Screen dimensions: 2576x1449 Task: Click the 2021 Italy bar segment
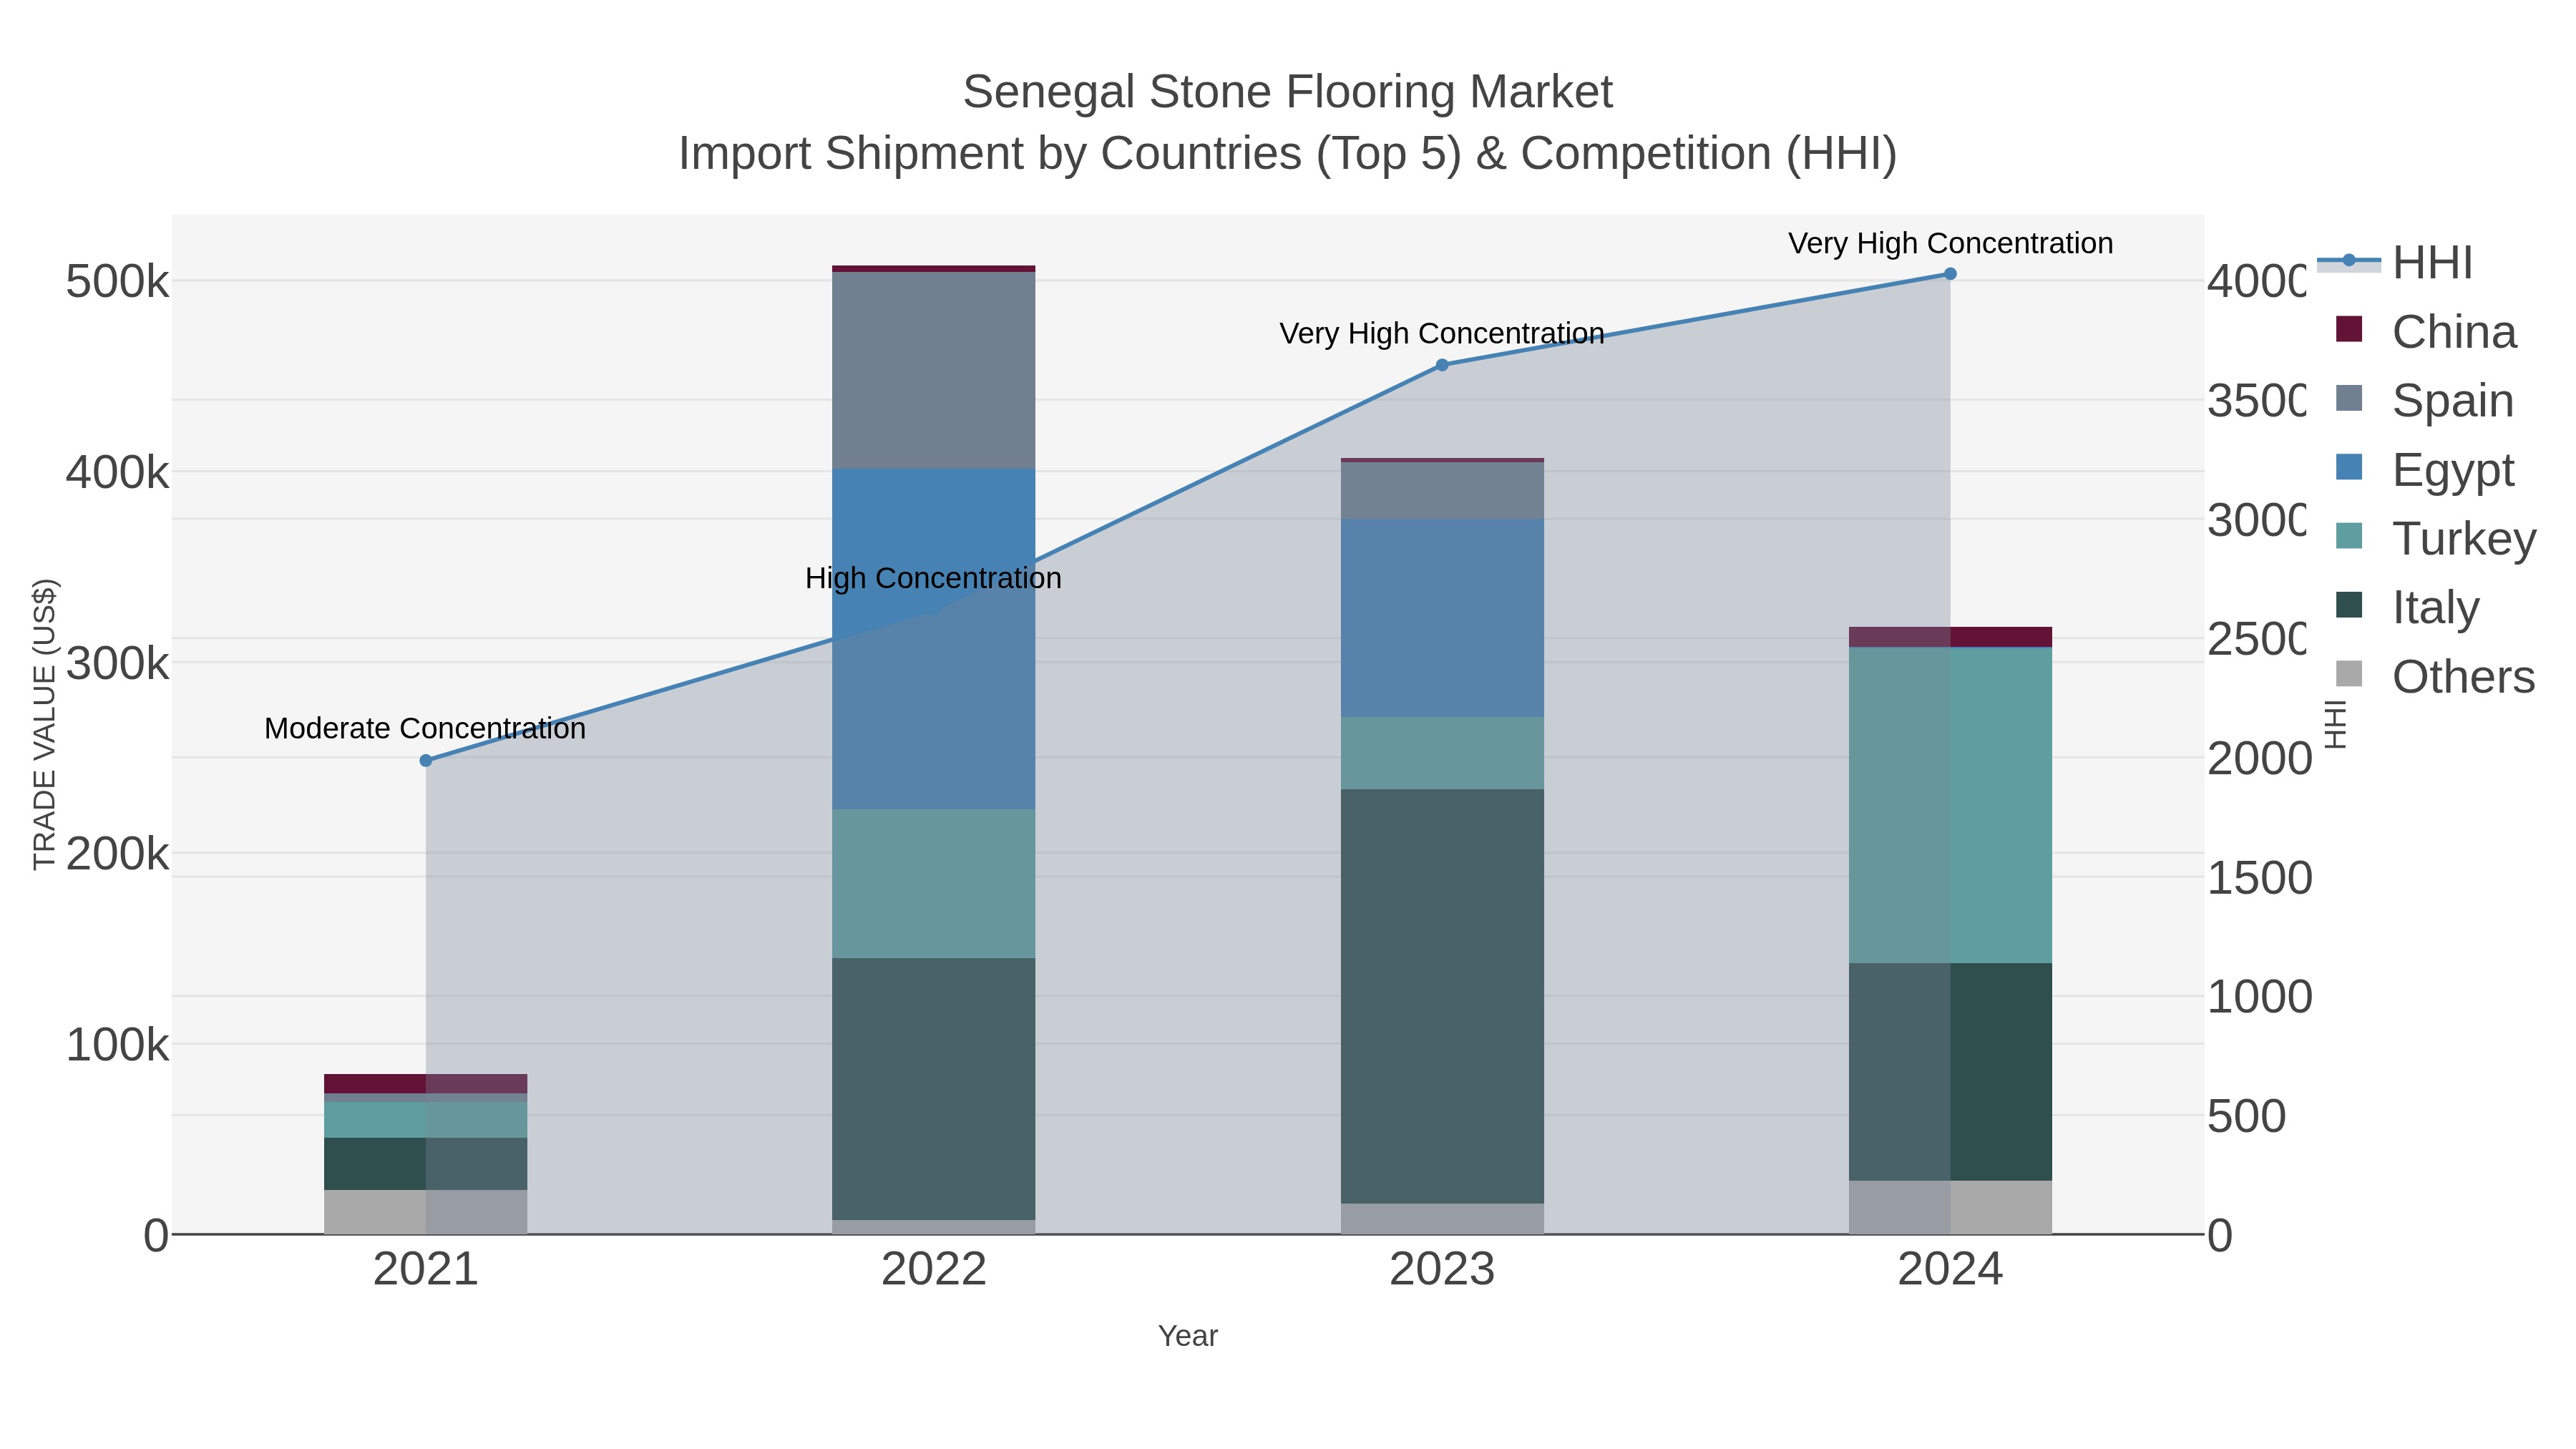(426, 1164)
